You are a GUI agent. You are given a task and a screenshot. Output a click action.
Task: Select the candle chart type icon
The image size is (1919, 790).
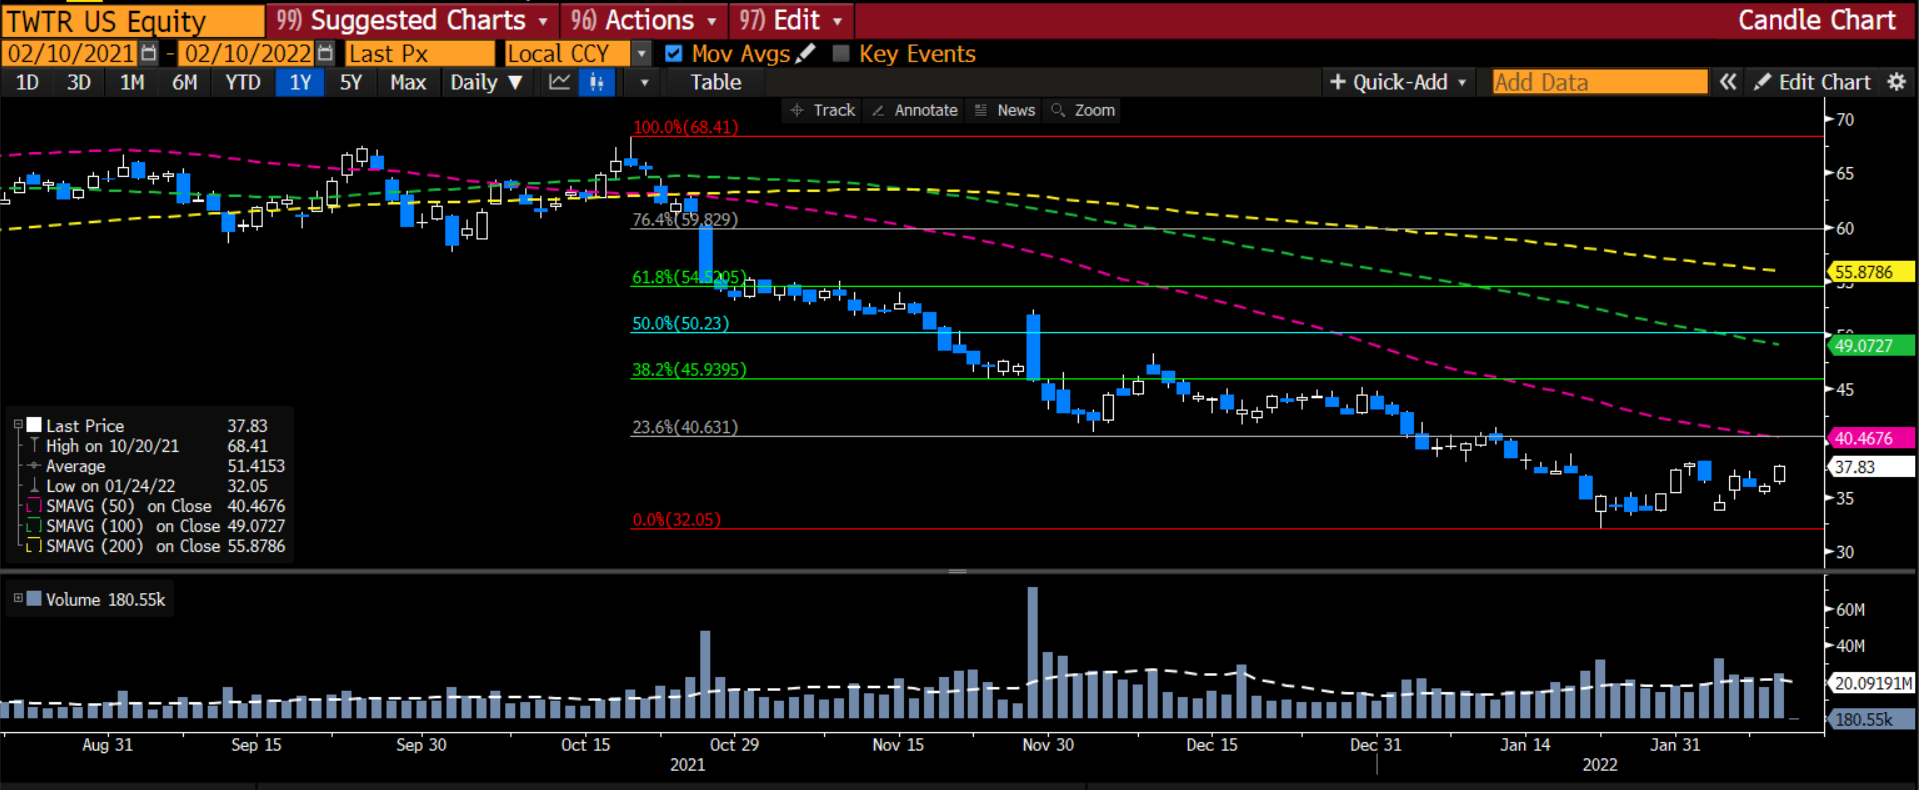click(597, 82)
